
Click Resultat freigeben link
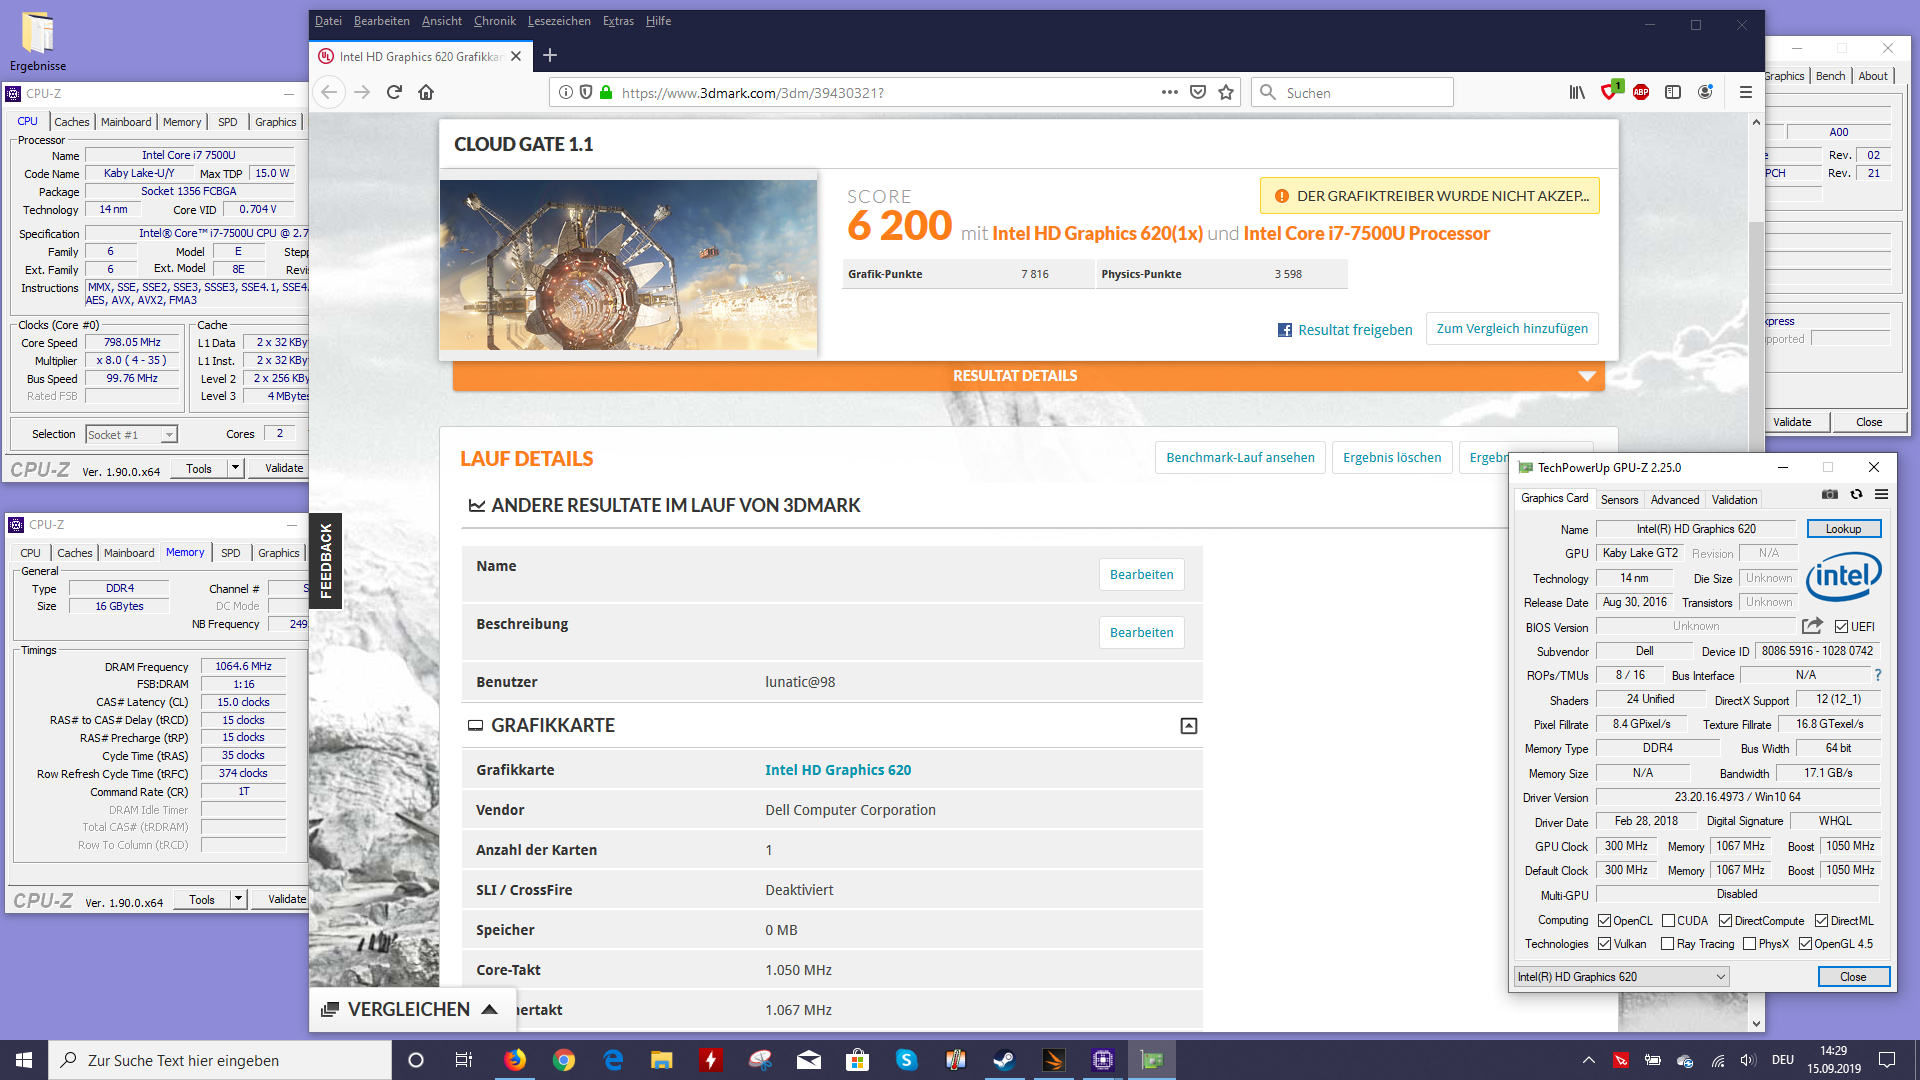[1345, 330]
